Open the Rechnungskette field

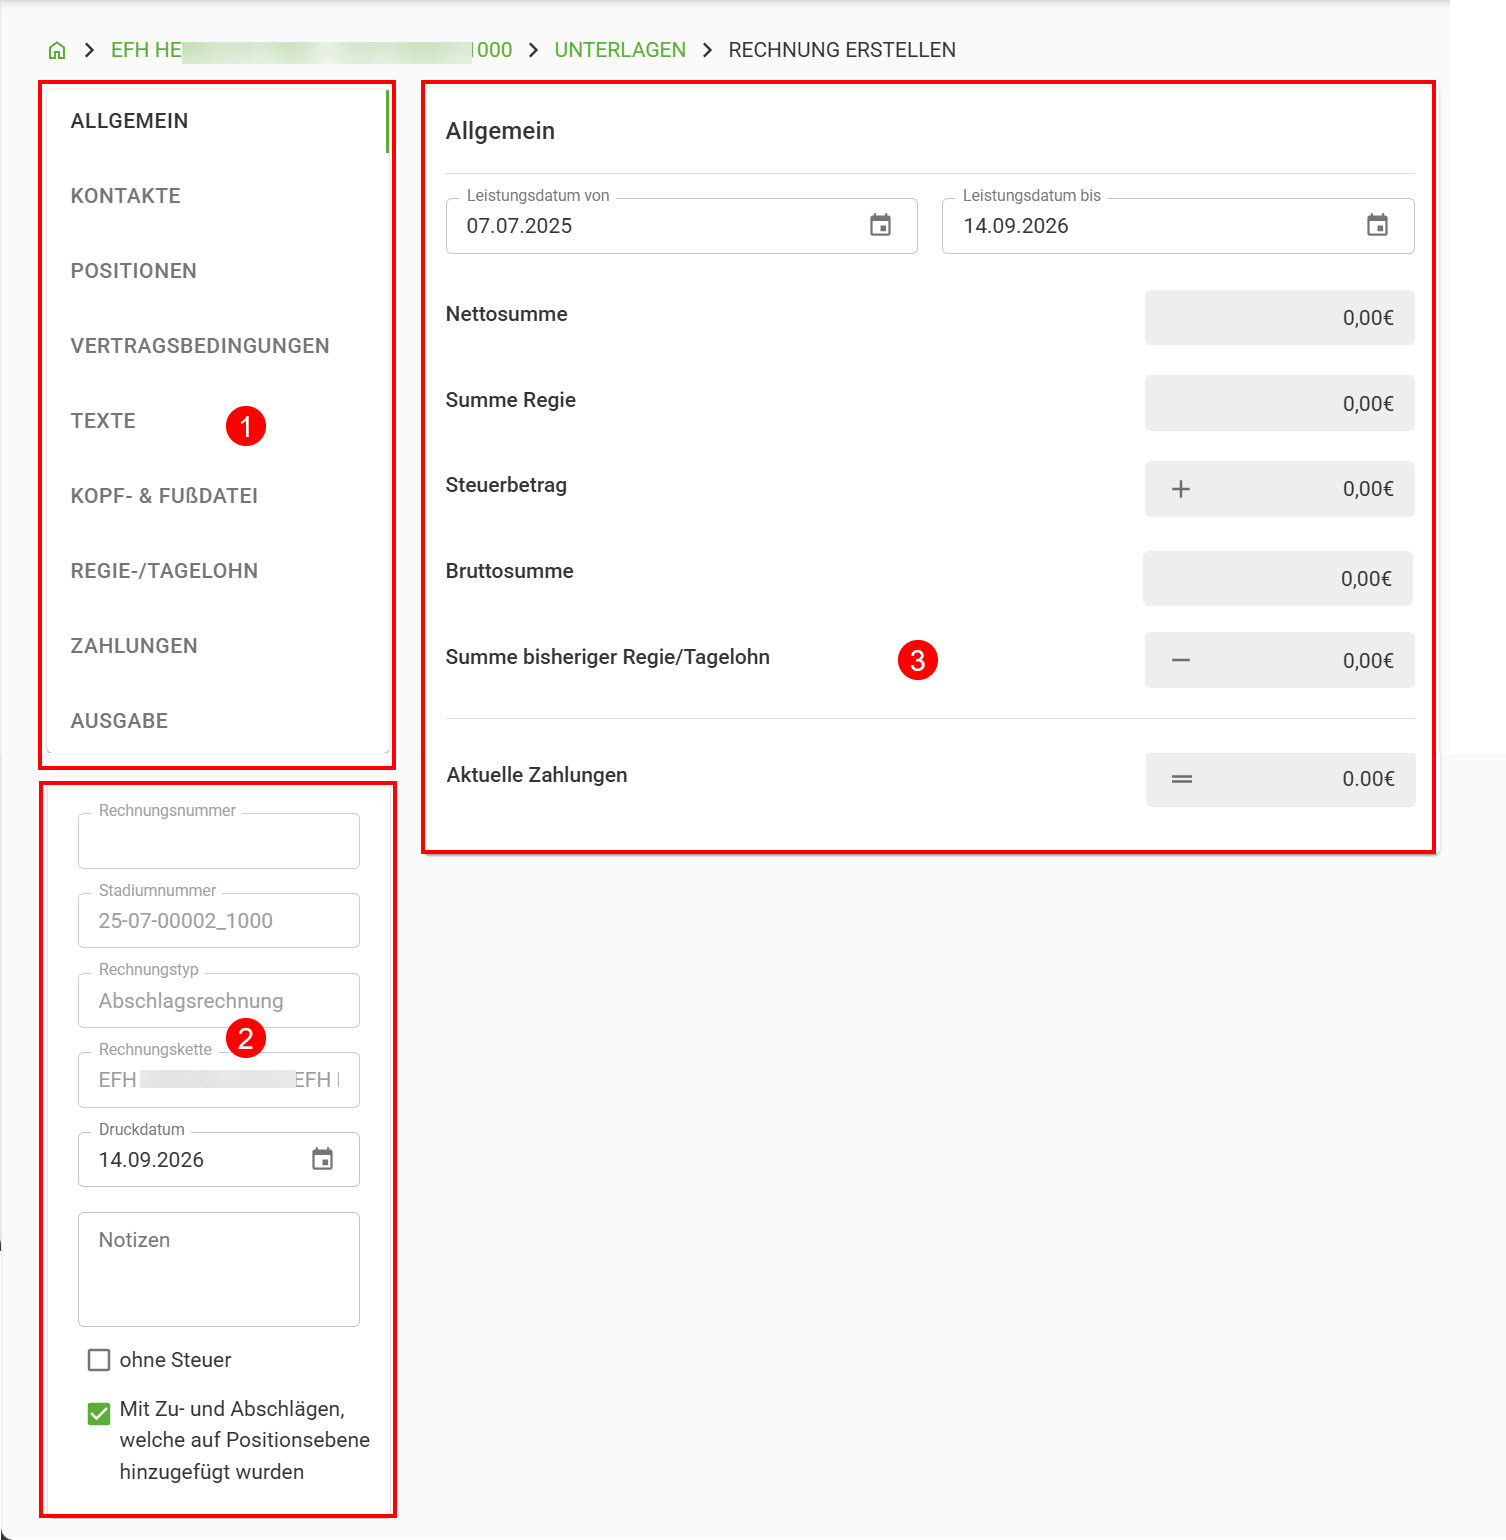click(219, 1080)
